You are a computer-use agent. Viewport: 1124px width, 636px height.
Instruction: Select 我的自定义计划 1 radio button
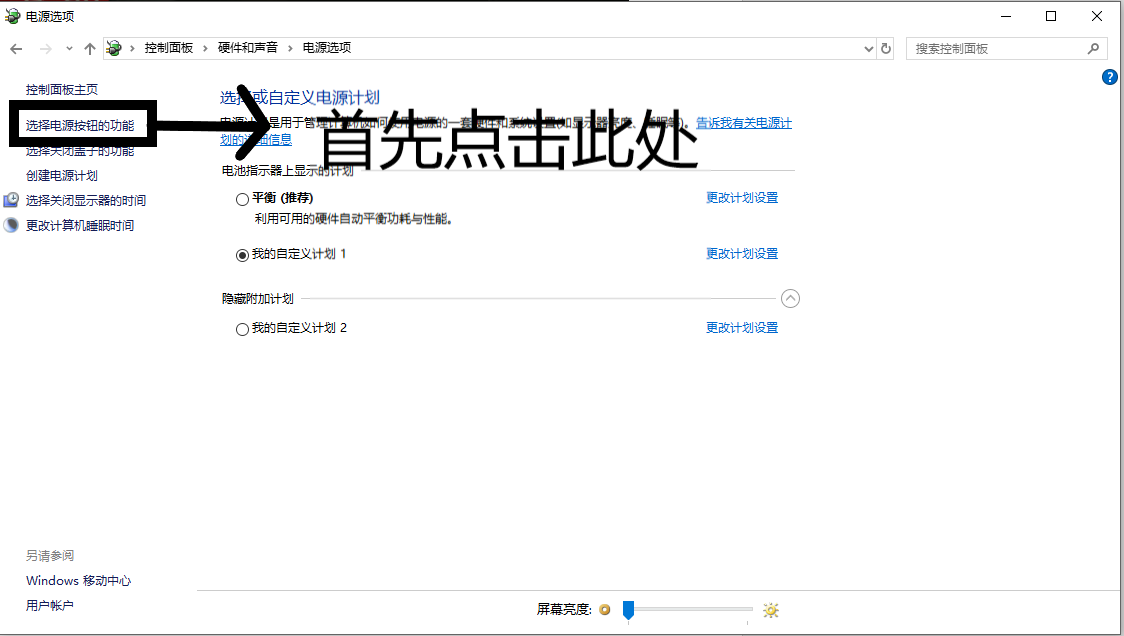point(242,255)
